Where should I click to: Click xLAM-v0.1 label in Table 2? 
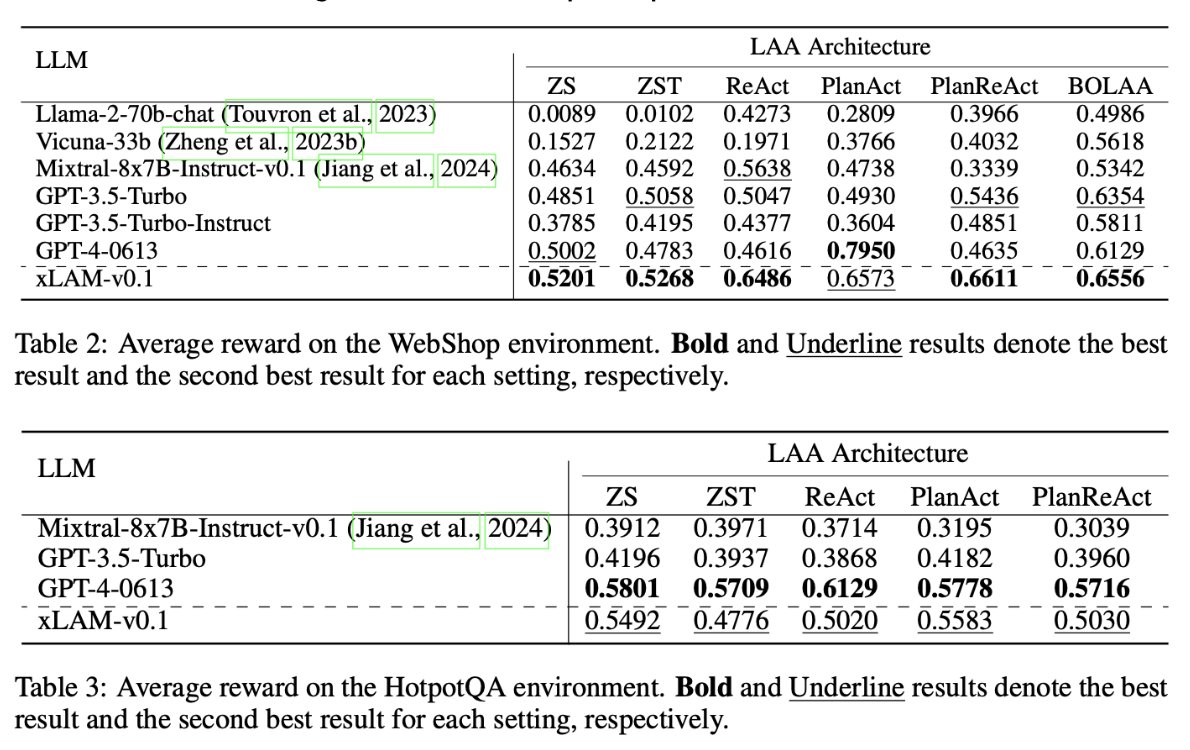(x=94, y=279)
